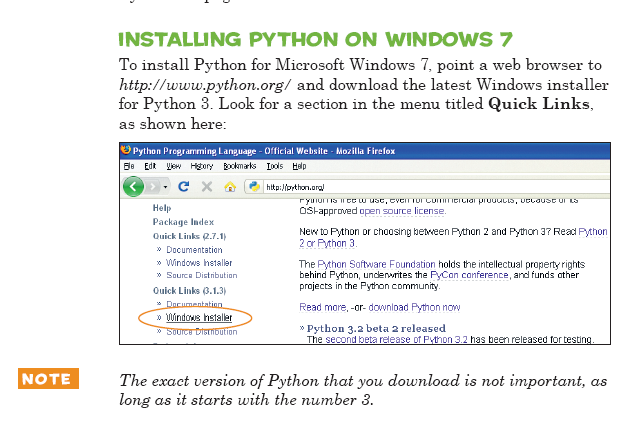The image size is (631, 428).
Task: Click the page title text in title bar
Action: (264, 151)
